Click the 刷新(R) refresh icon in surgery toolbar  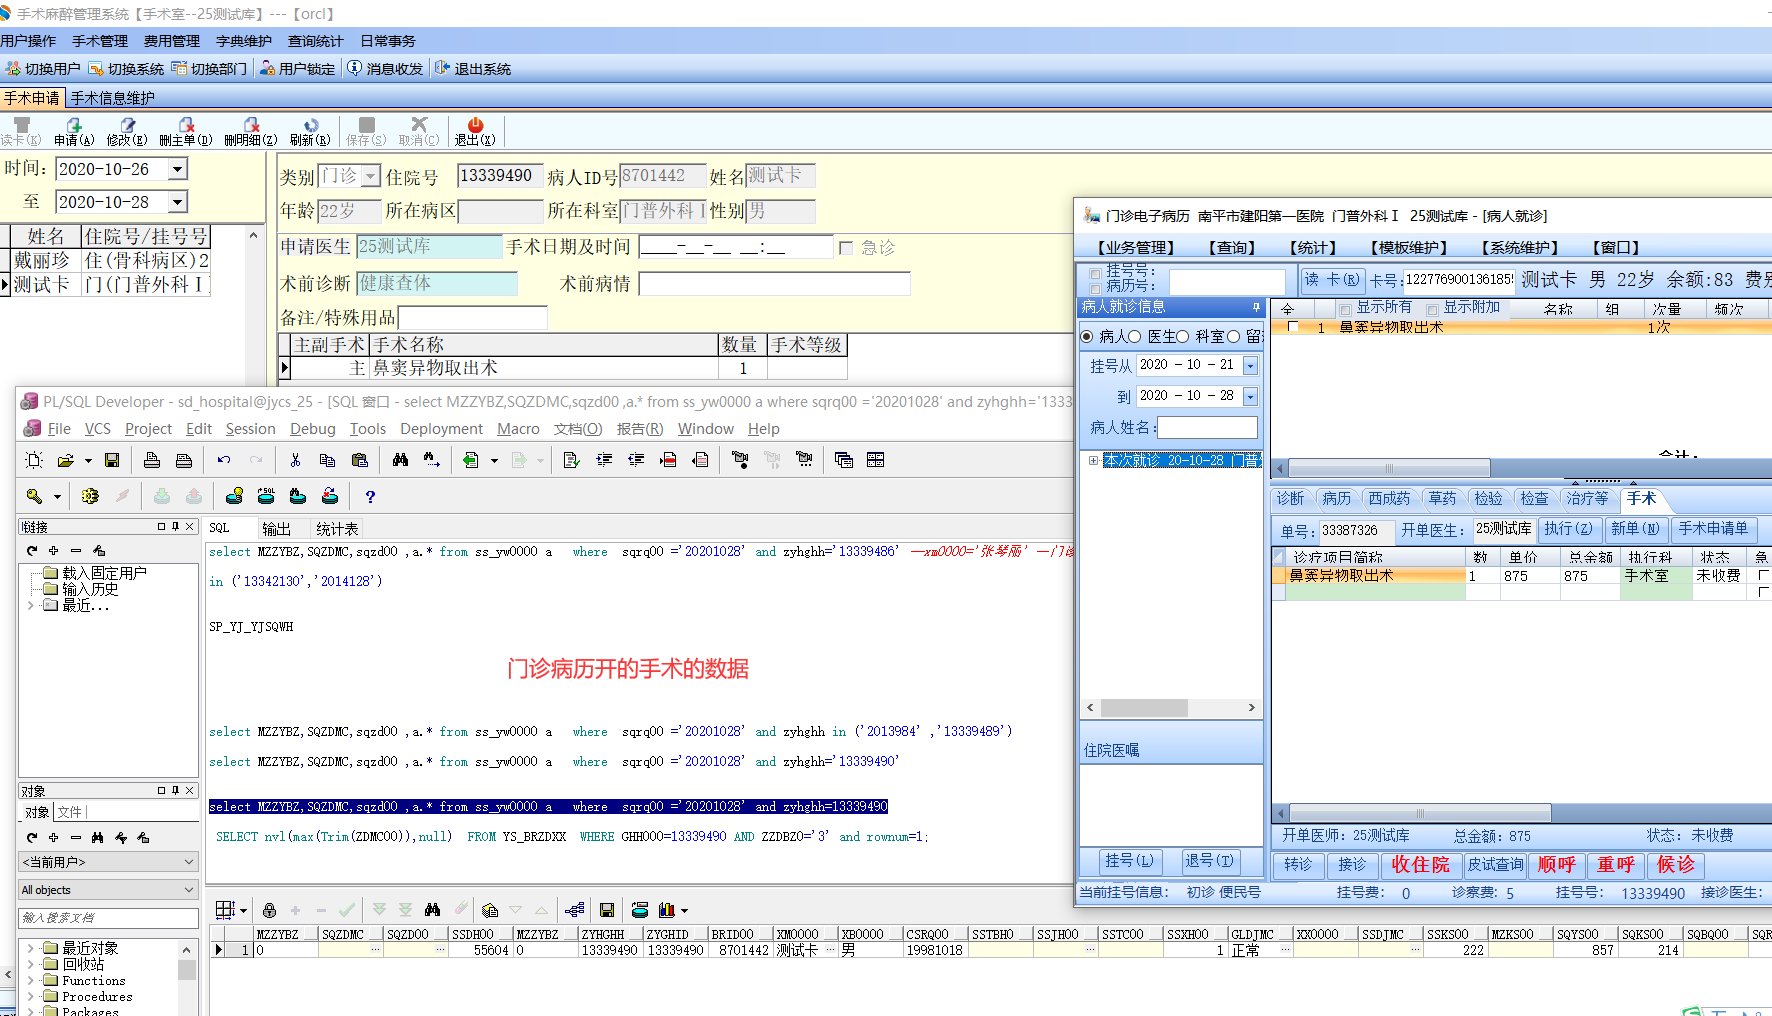(310, 132)
